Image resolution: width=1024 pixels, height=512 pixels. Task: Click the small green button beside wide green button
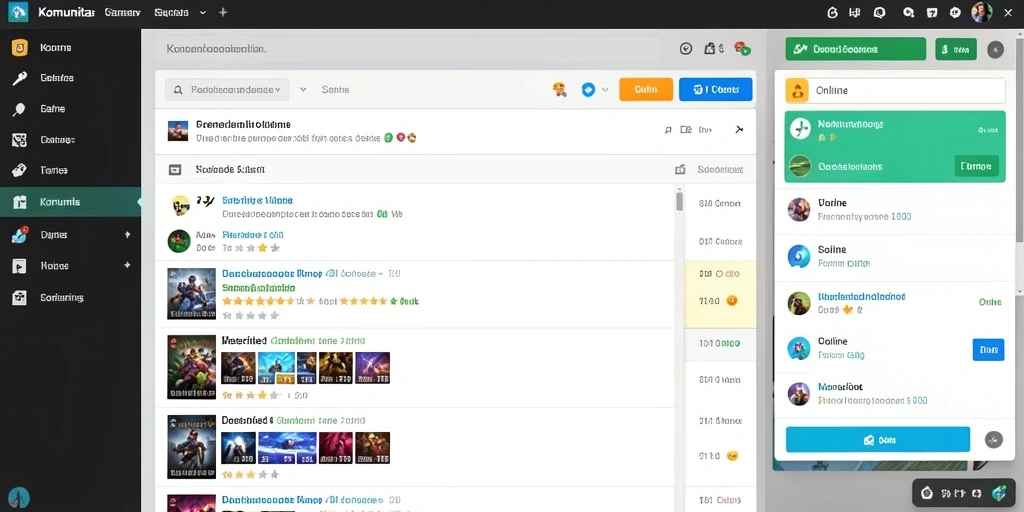coord(956,49)
